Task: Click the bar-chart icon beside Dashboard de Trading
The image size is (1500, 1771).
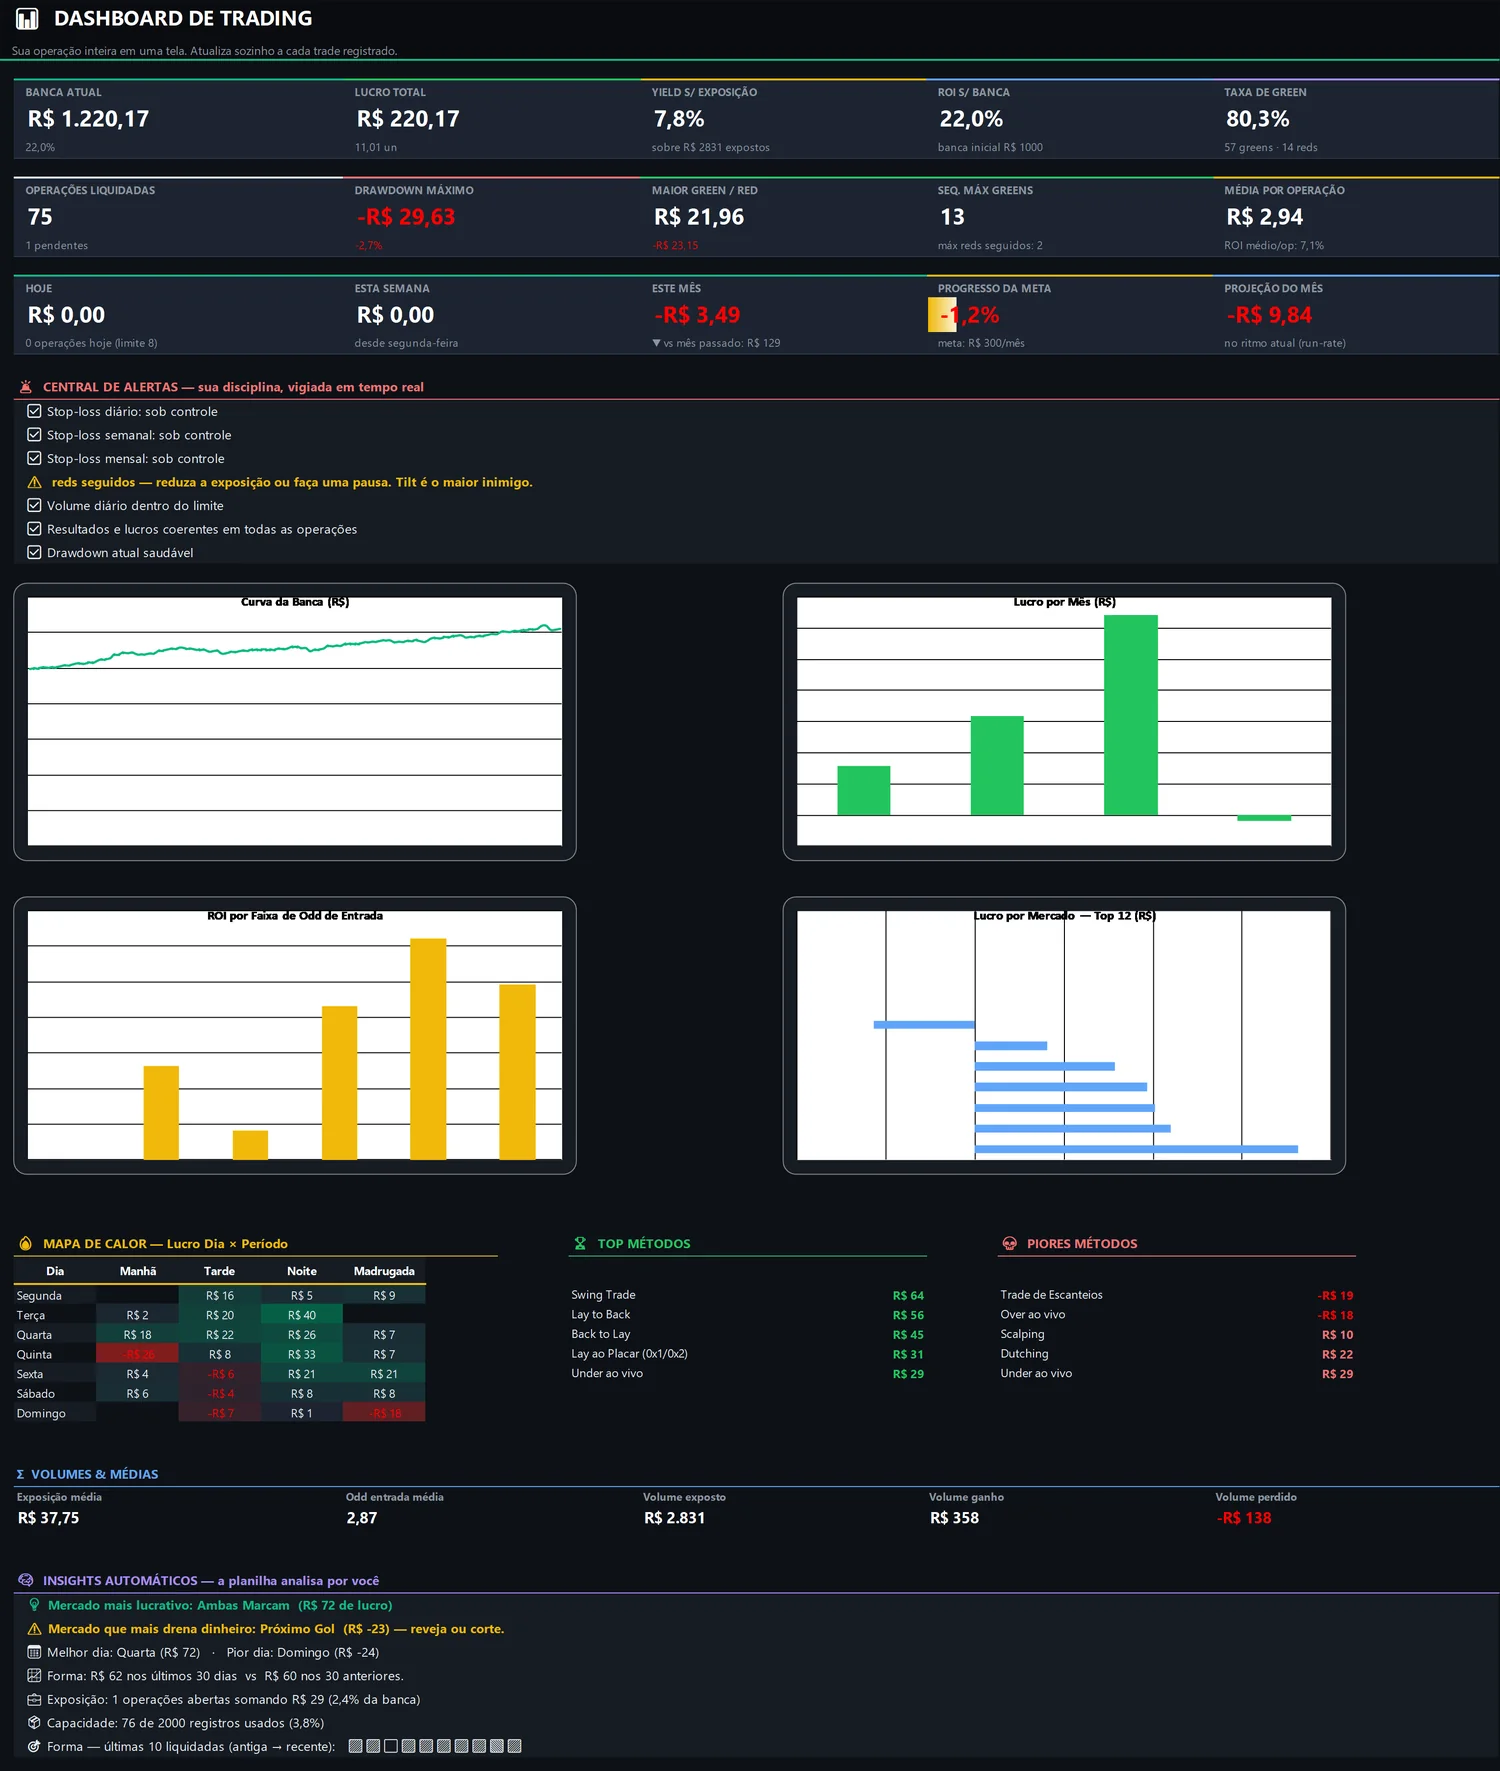Action: 27,19
